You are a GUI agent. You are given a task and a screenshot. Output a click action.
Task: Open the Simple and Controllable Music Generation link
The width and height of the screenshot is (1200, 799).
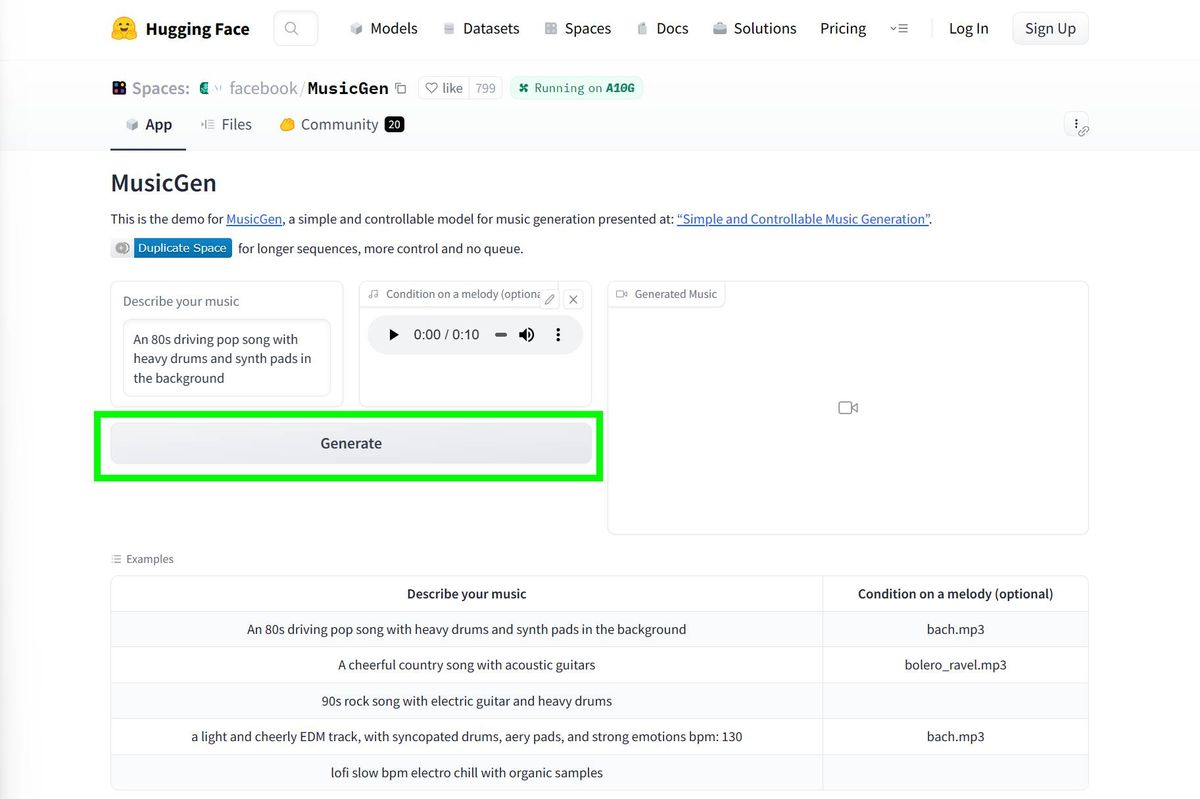[804, 219]
